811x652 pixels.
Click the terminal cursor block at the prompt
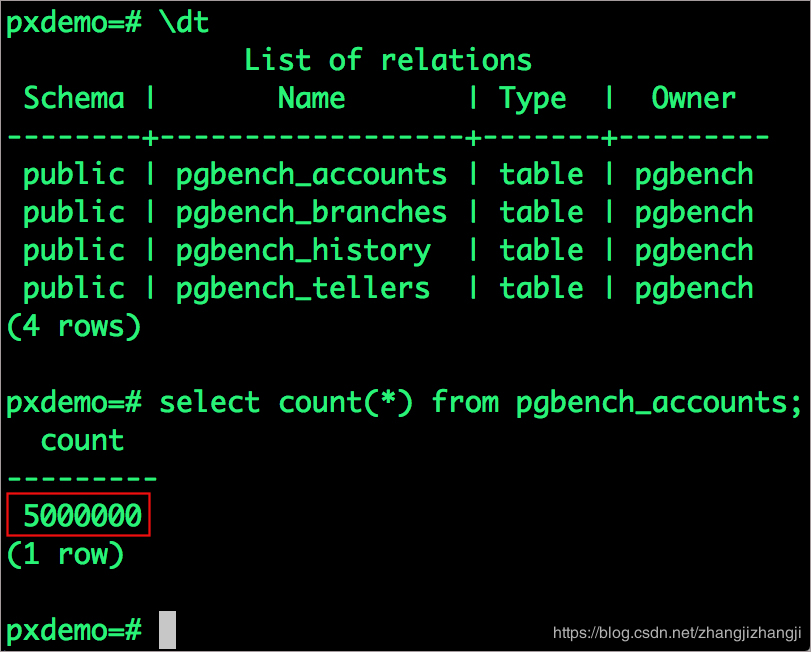pos(167,630)
